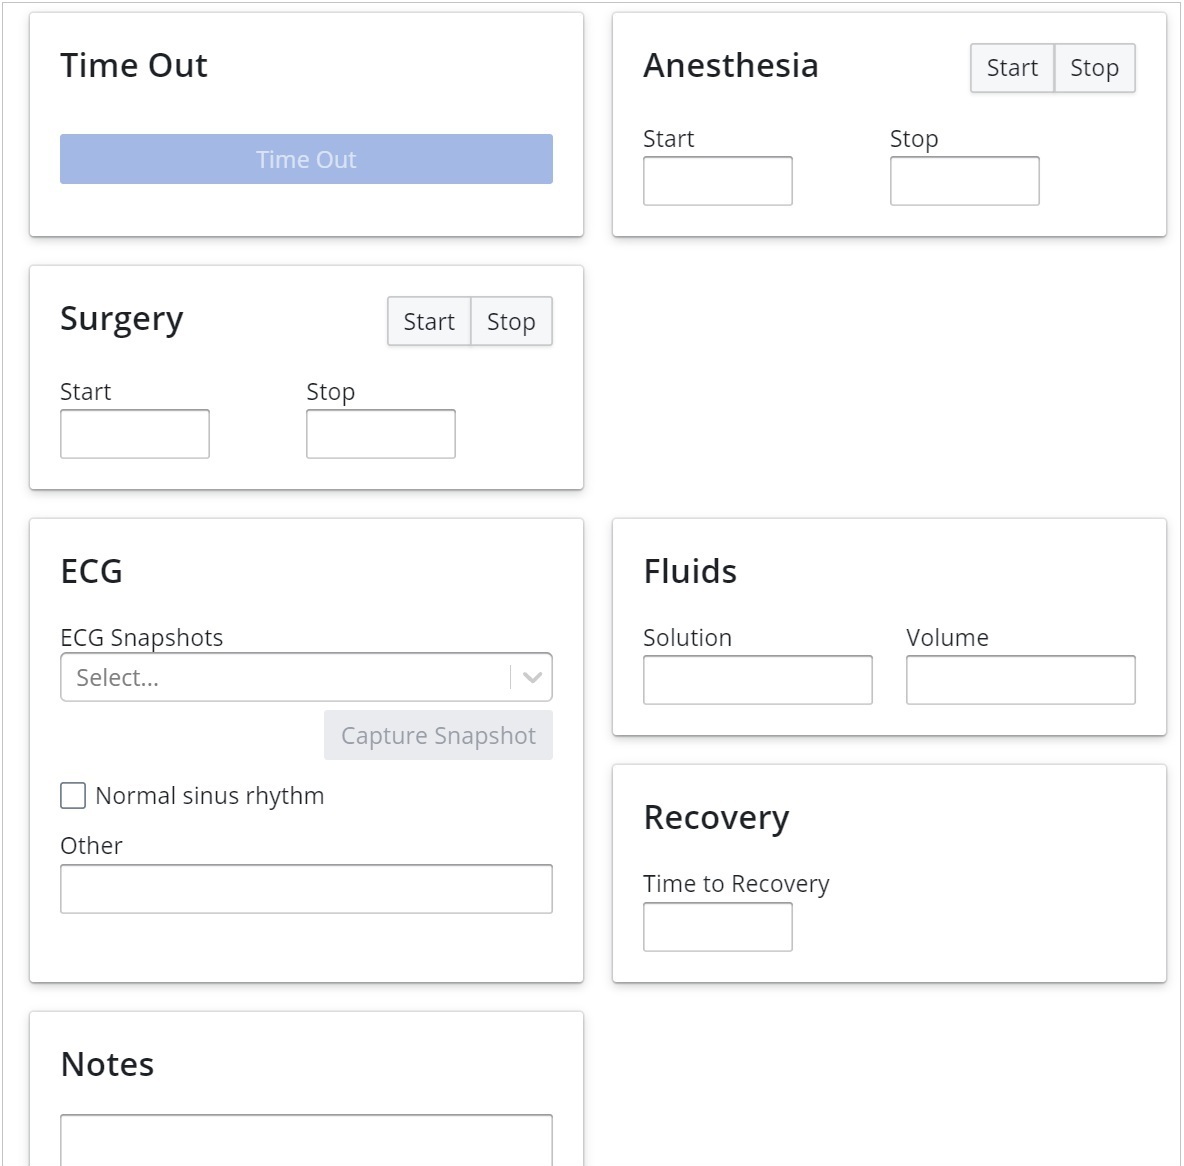
Task: Focus the Anesthesia Start time field
Action: pos(717,181)
